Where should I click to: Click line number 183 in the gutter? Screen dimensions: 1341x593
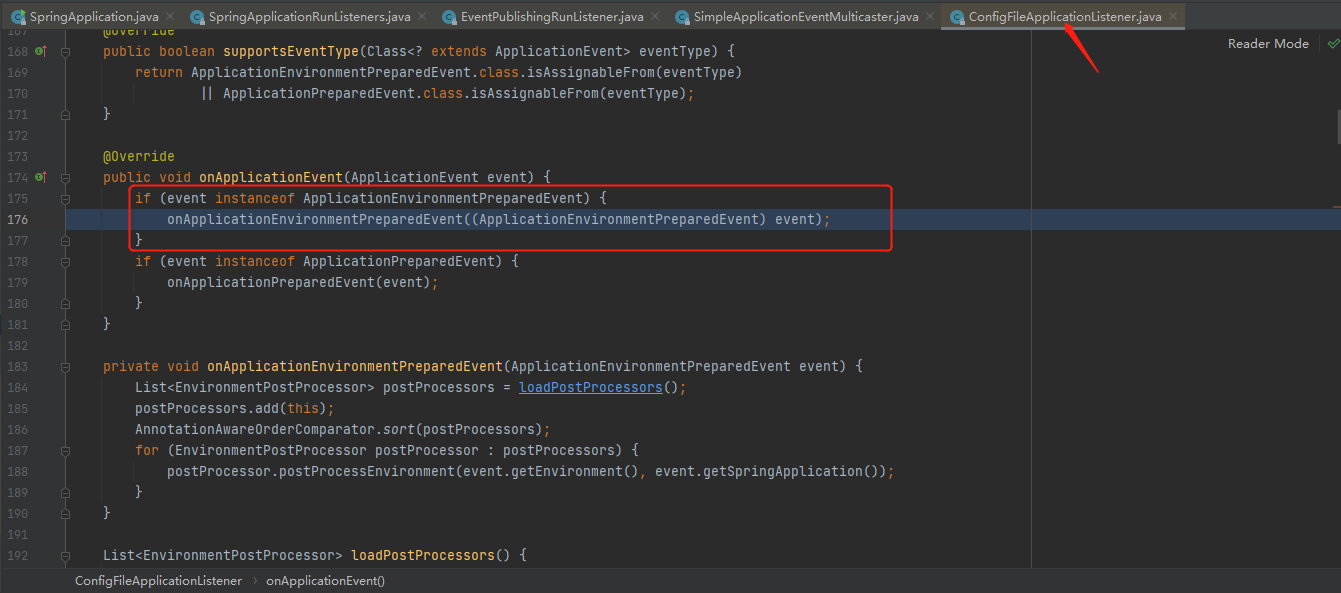click(x=18, y=366)
